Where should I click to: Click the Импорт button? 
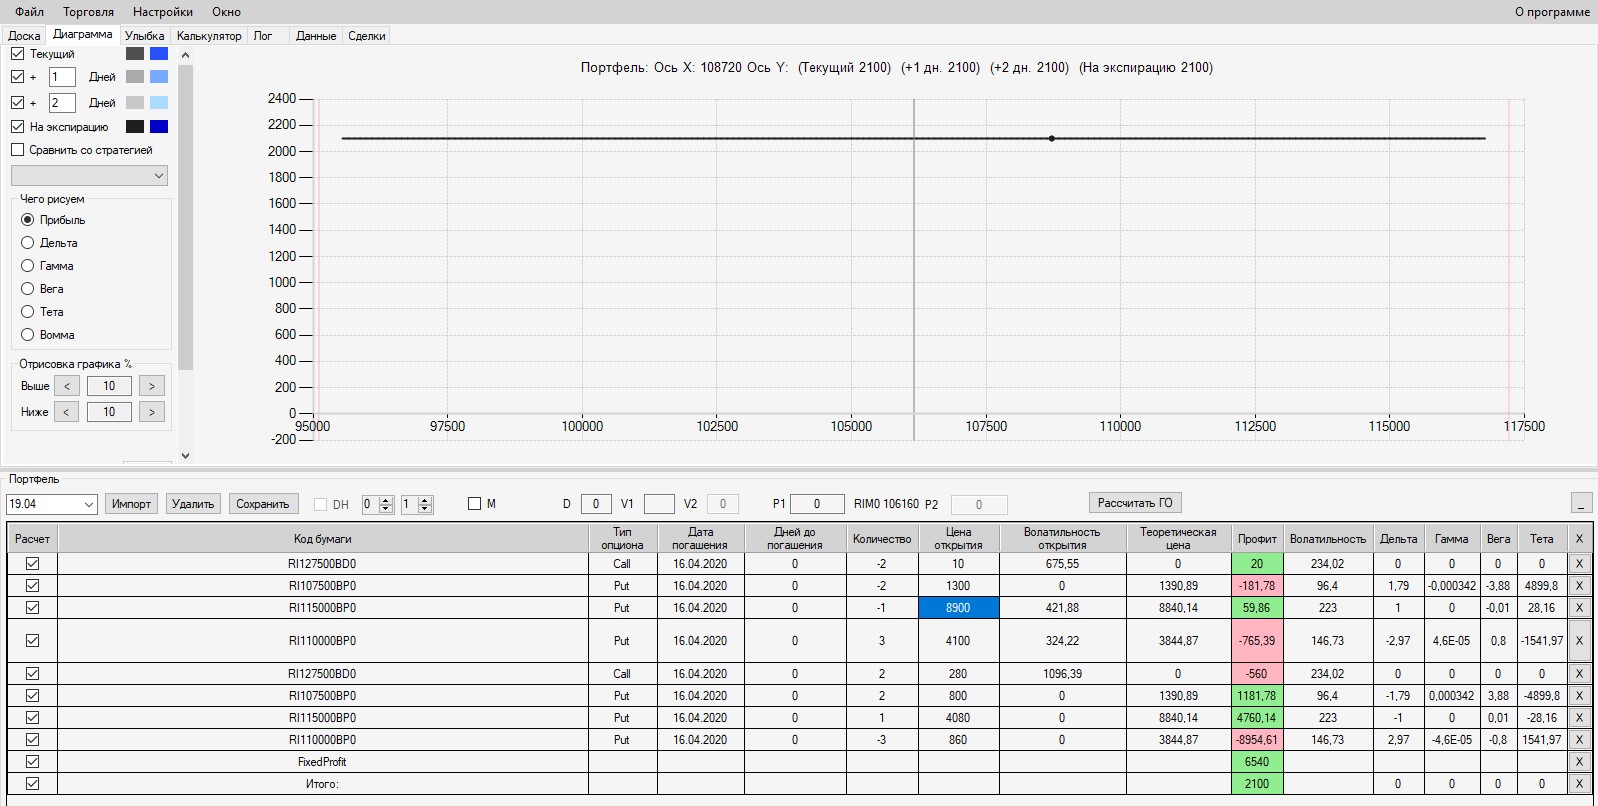[x=131, y=504]
